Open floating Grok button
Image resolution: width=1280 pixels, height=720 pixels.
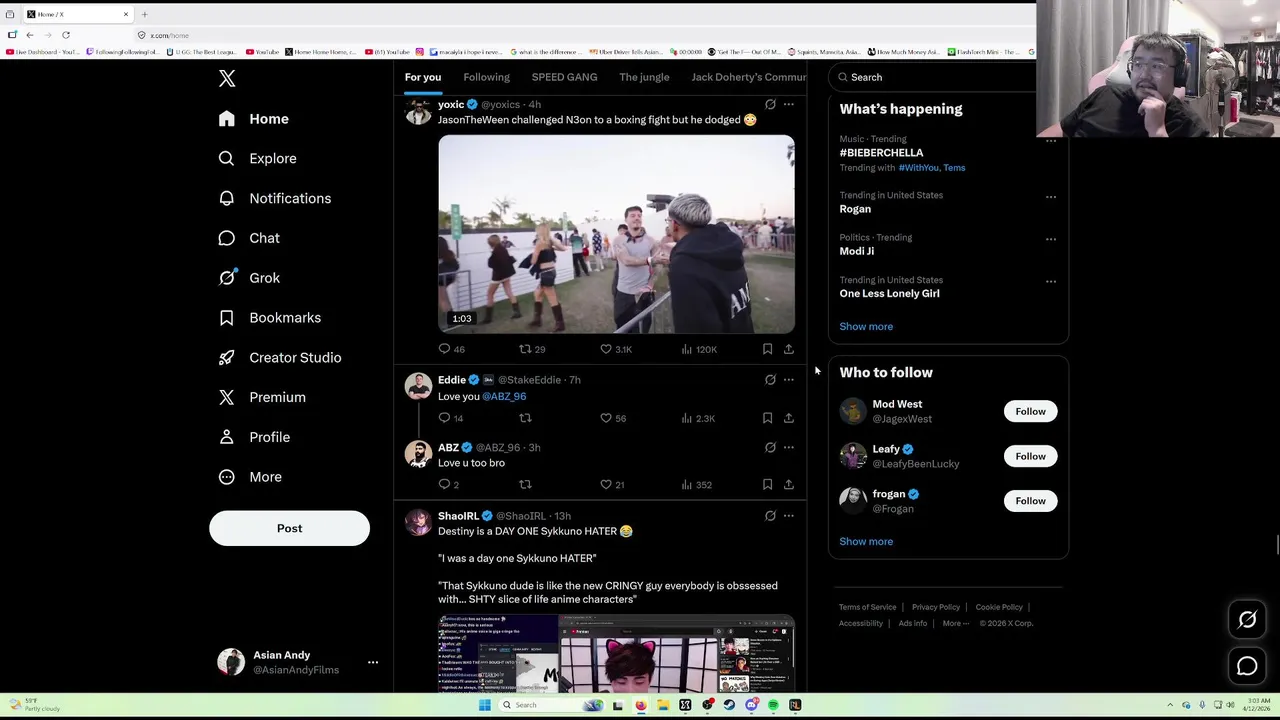[1247, 621]
